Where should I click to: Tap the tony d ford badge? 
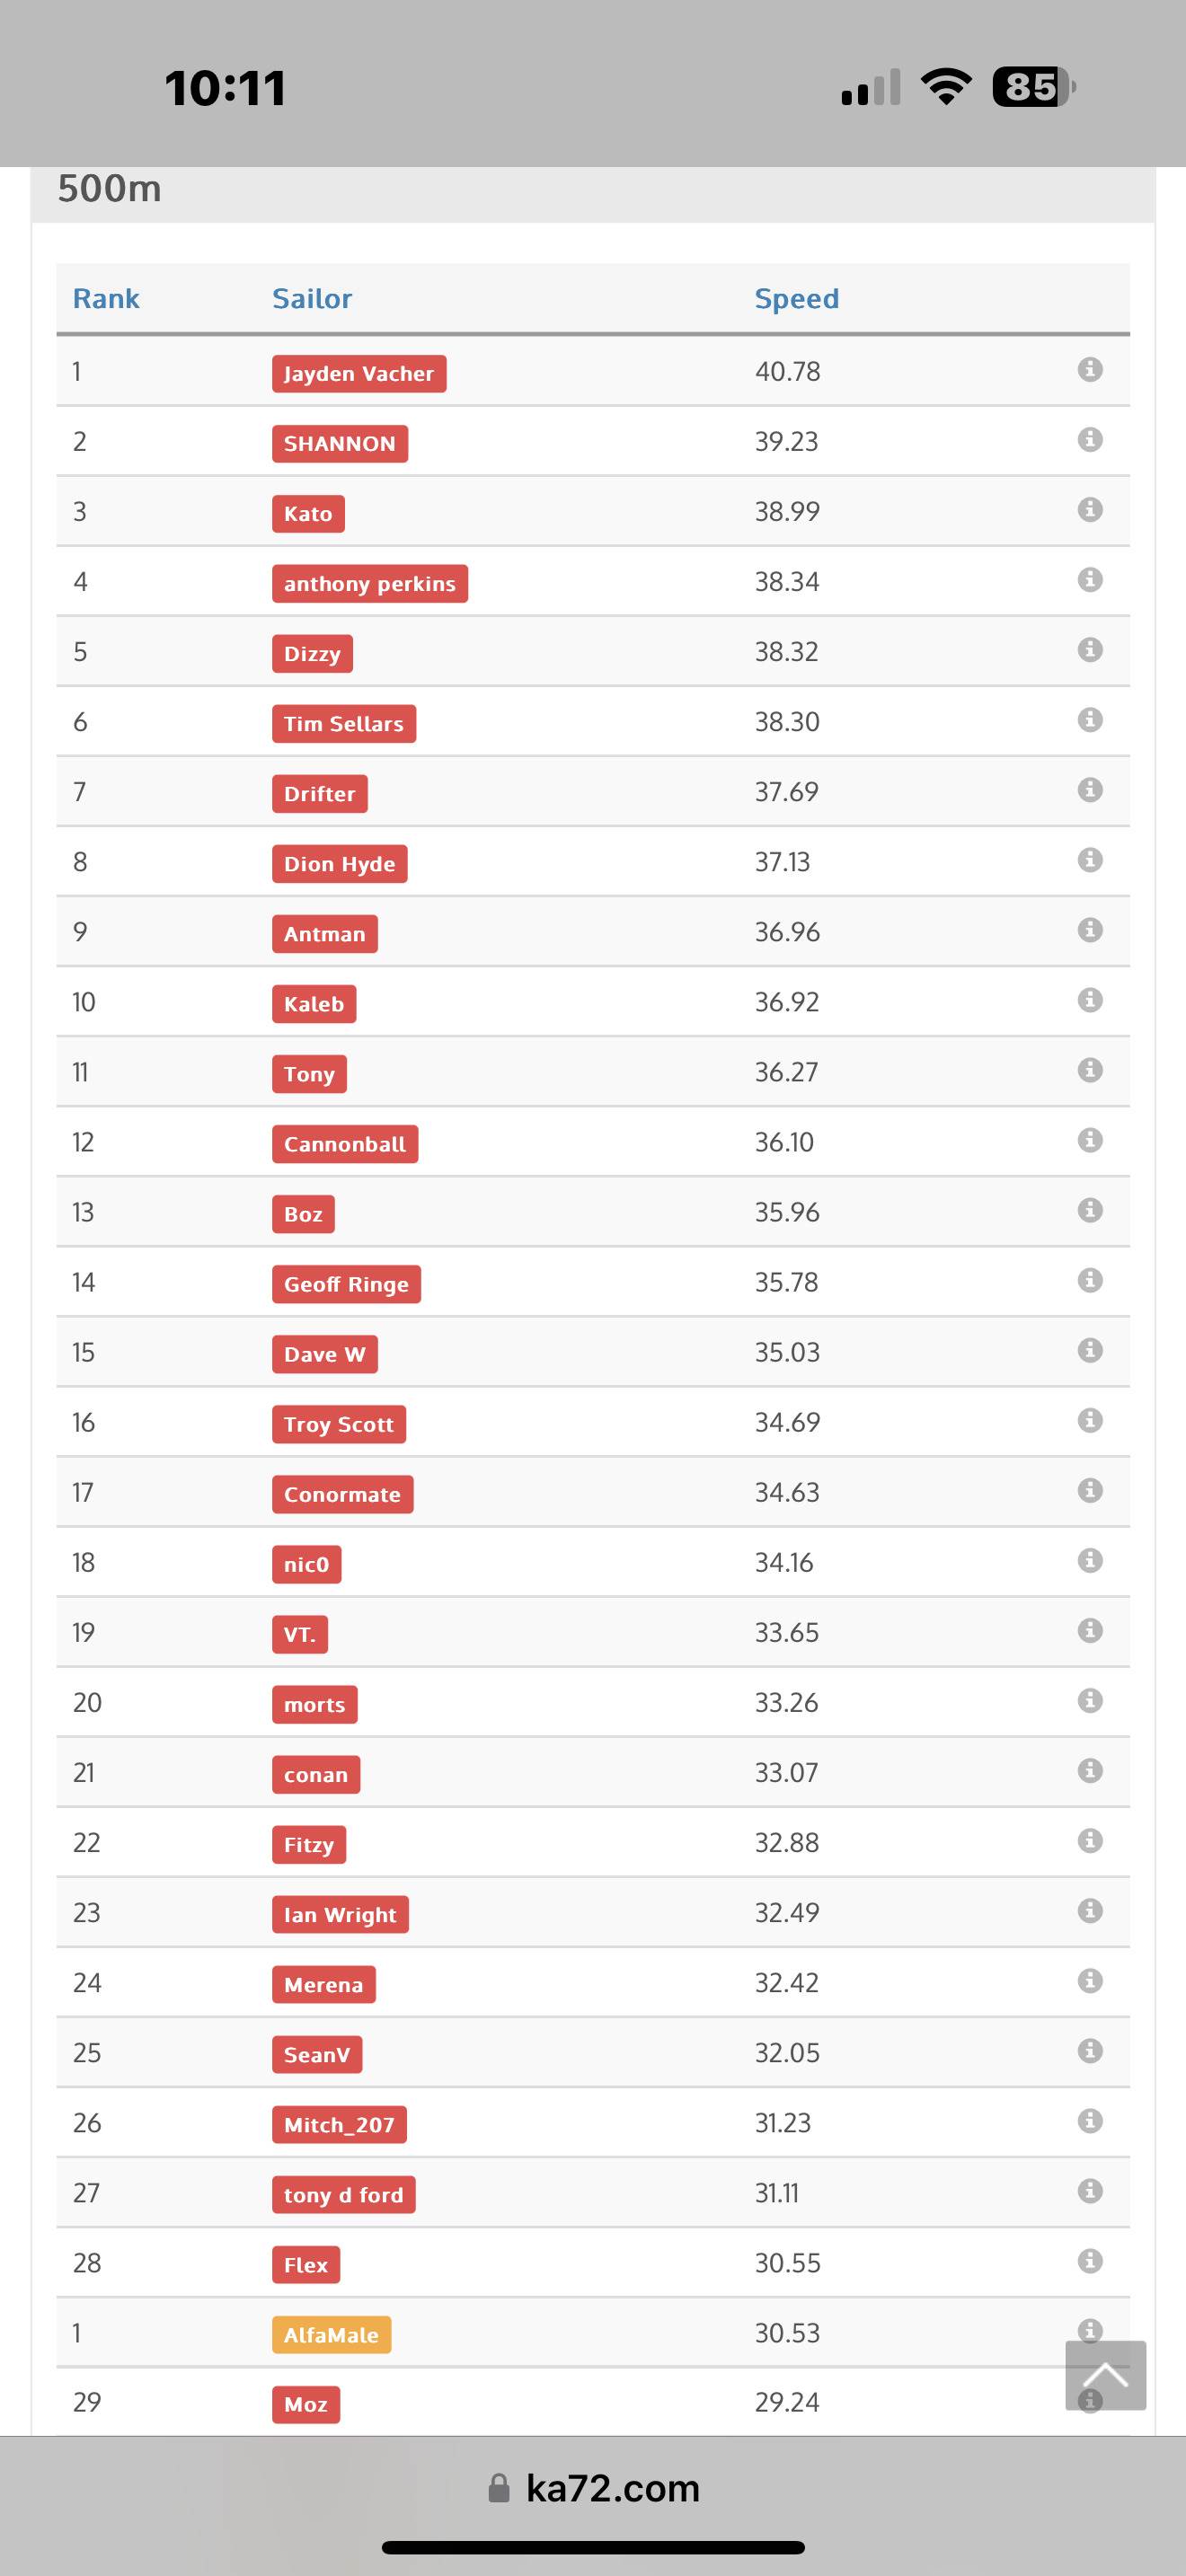[x=343, y=2195]
